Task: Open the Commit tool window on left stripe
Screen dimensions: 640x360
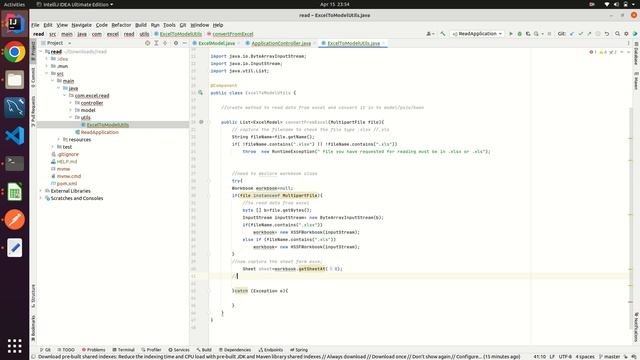Action: point(33,77)
